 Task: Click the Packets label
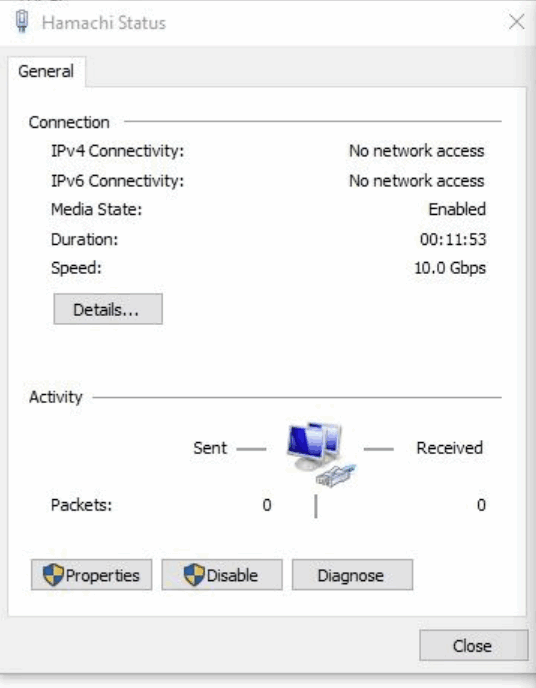click(x=82, y=505)
